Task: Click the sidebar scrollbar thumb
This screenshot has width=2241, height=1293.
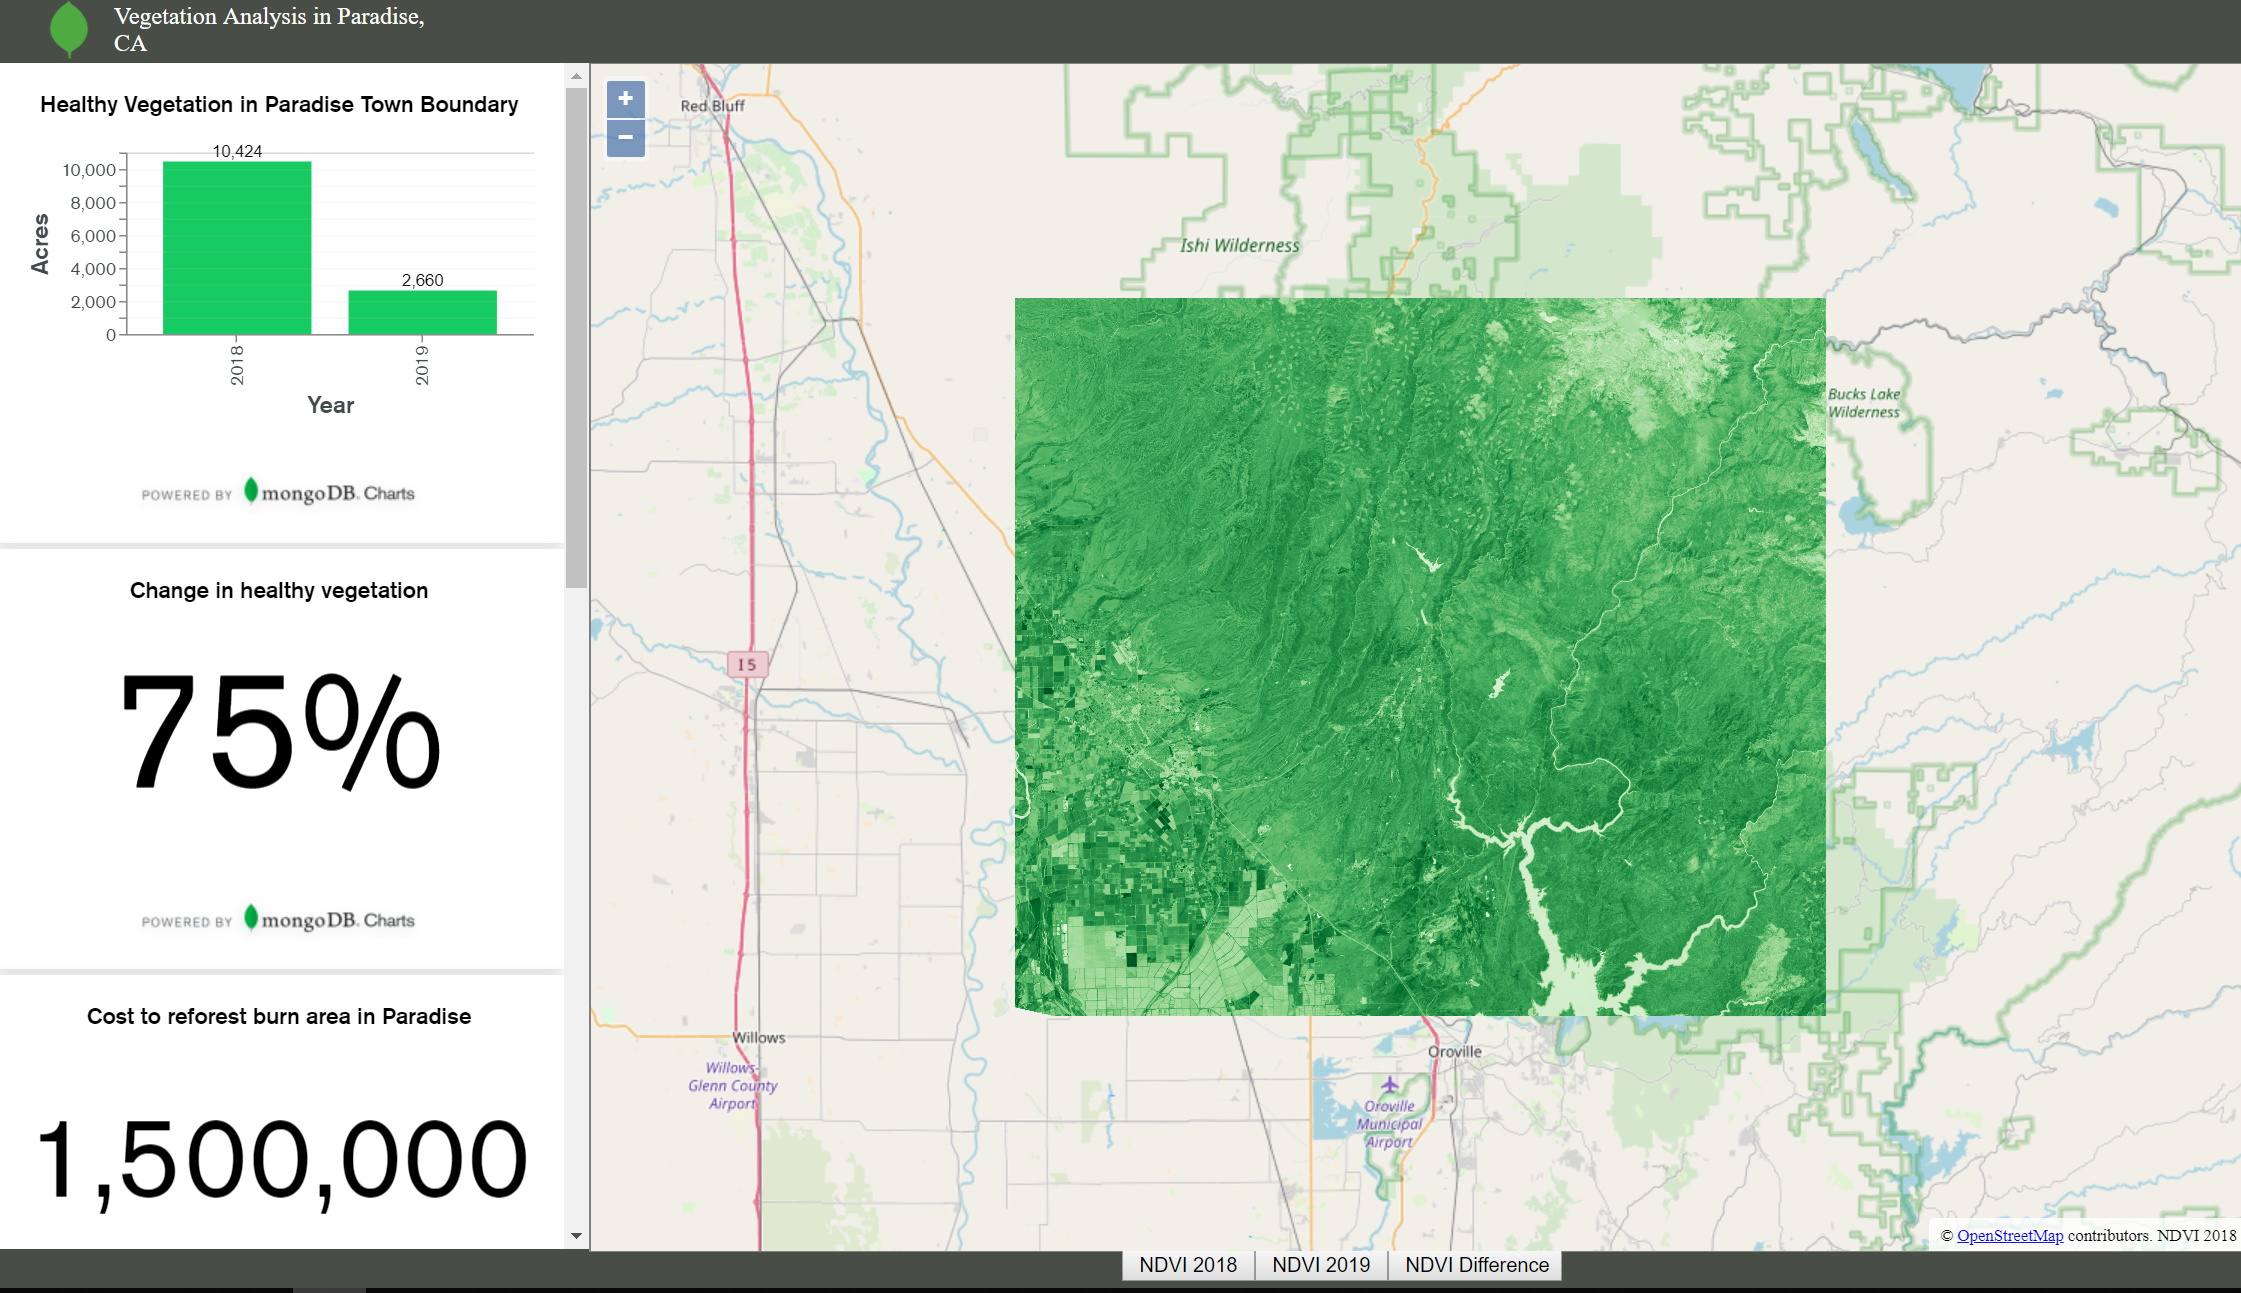Action: pyautogui.click(x=576, y=335)
